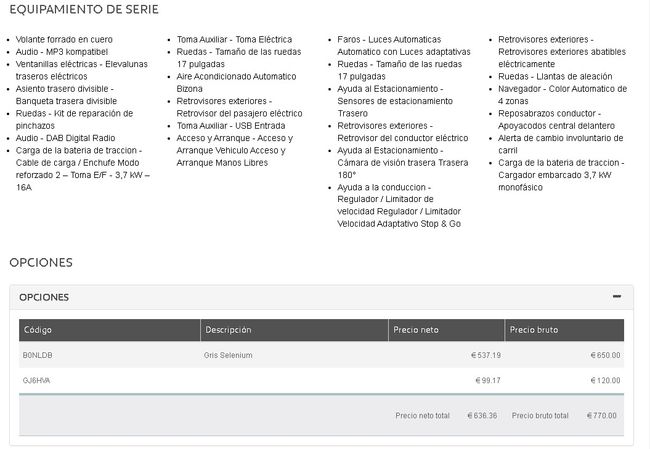The height and width of the screenshot is (449, 650).
Task: Click the Precio bruto column header
Action: (x=534, y=330)
